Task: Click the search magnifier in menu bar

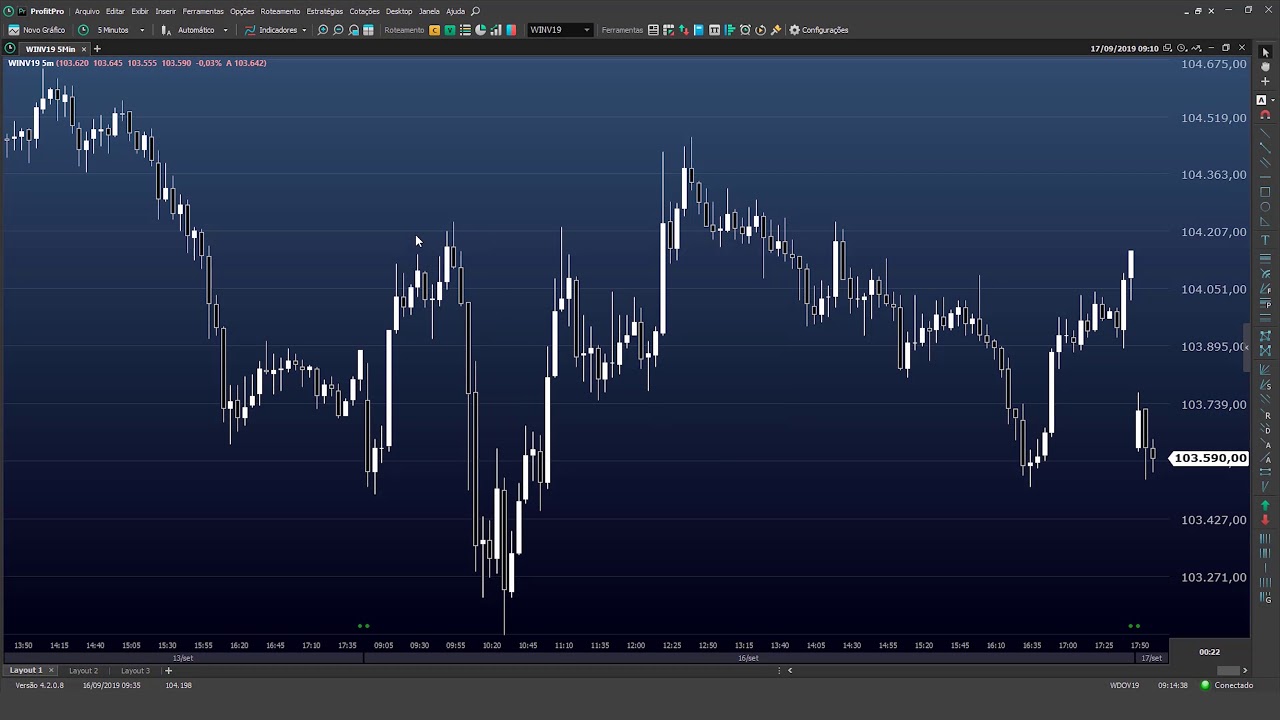Action: 476,11
